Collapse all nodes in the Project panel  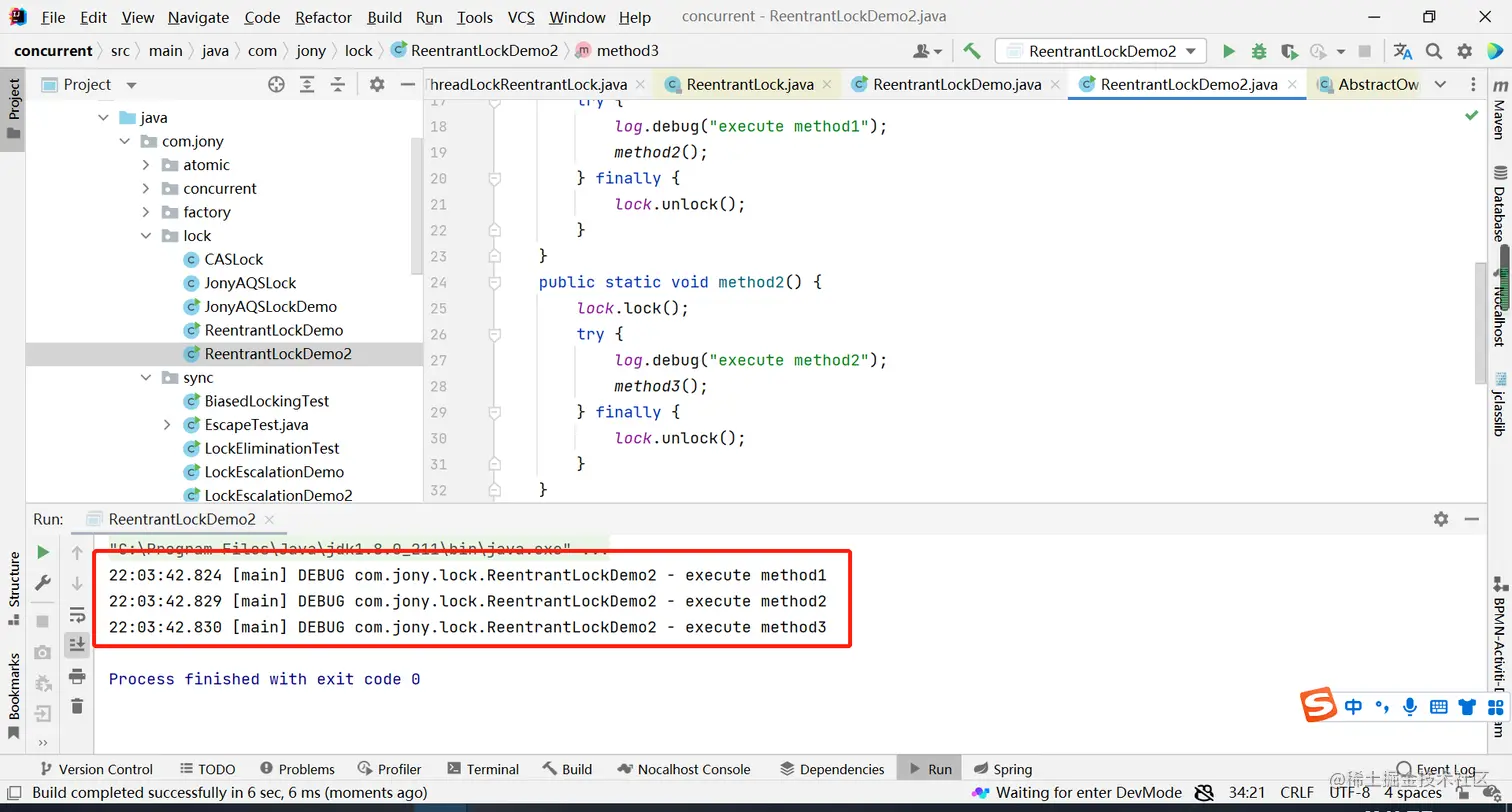click(x=338, y=85)
